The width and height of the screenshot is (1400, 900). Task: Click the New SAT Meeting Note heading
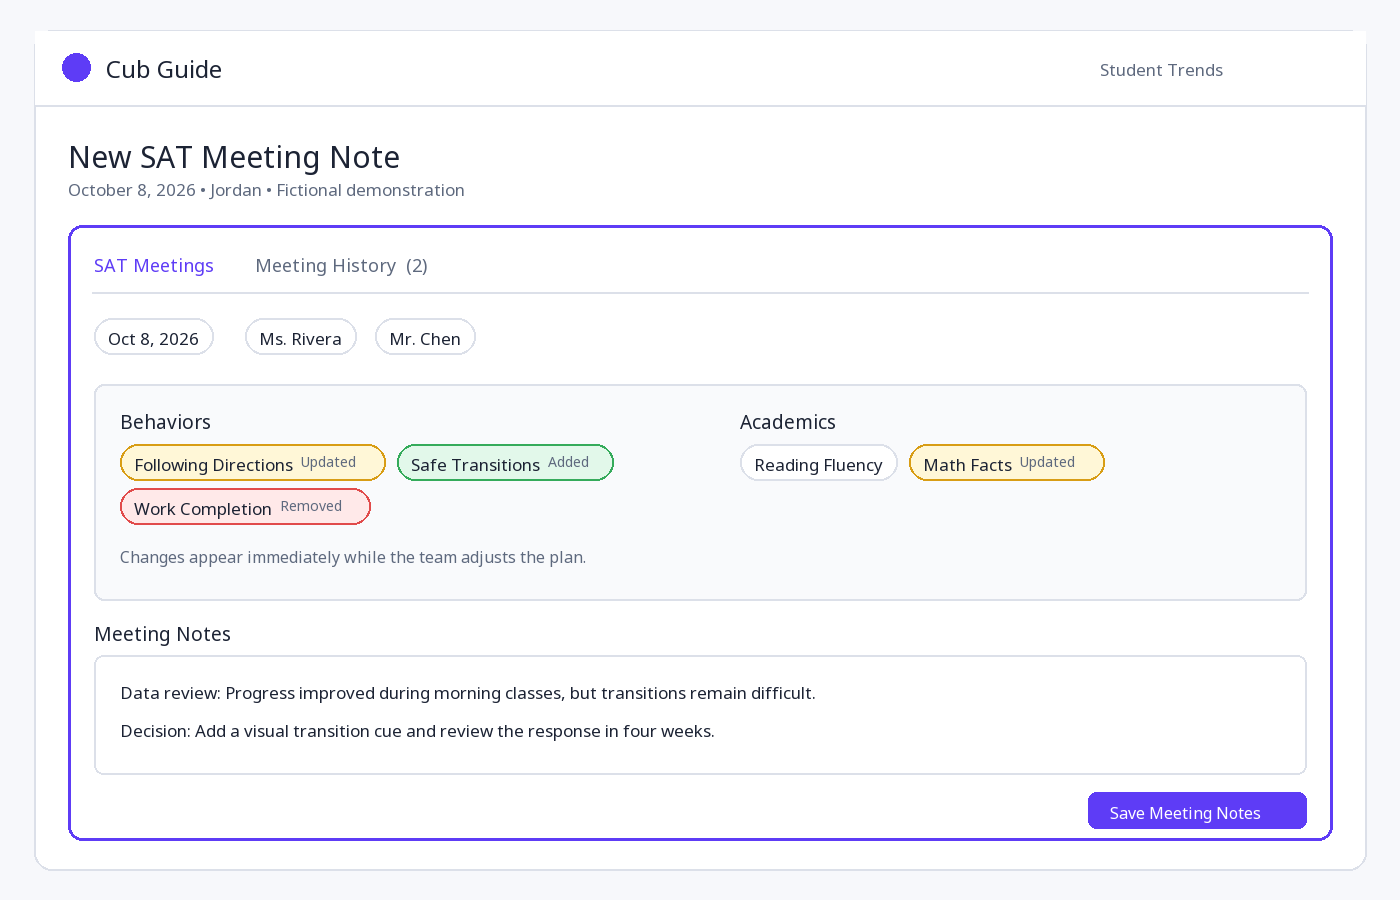click(234, 157)
